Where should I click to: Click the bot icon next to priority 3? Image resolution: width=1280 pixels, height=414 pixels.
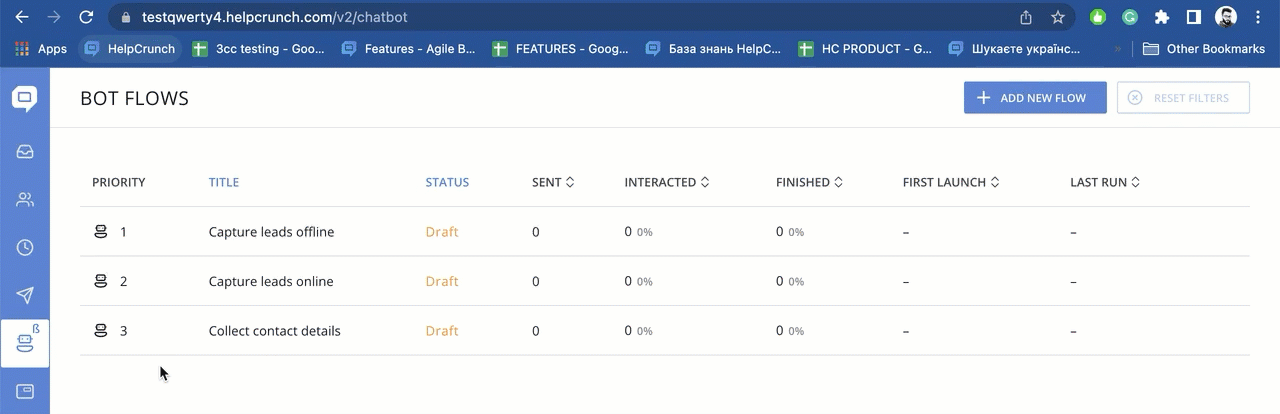coord(100,331)
